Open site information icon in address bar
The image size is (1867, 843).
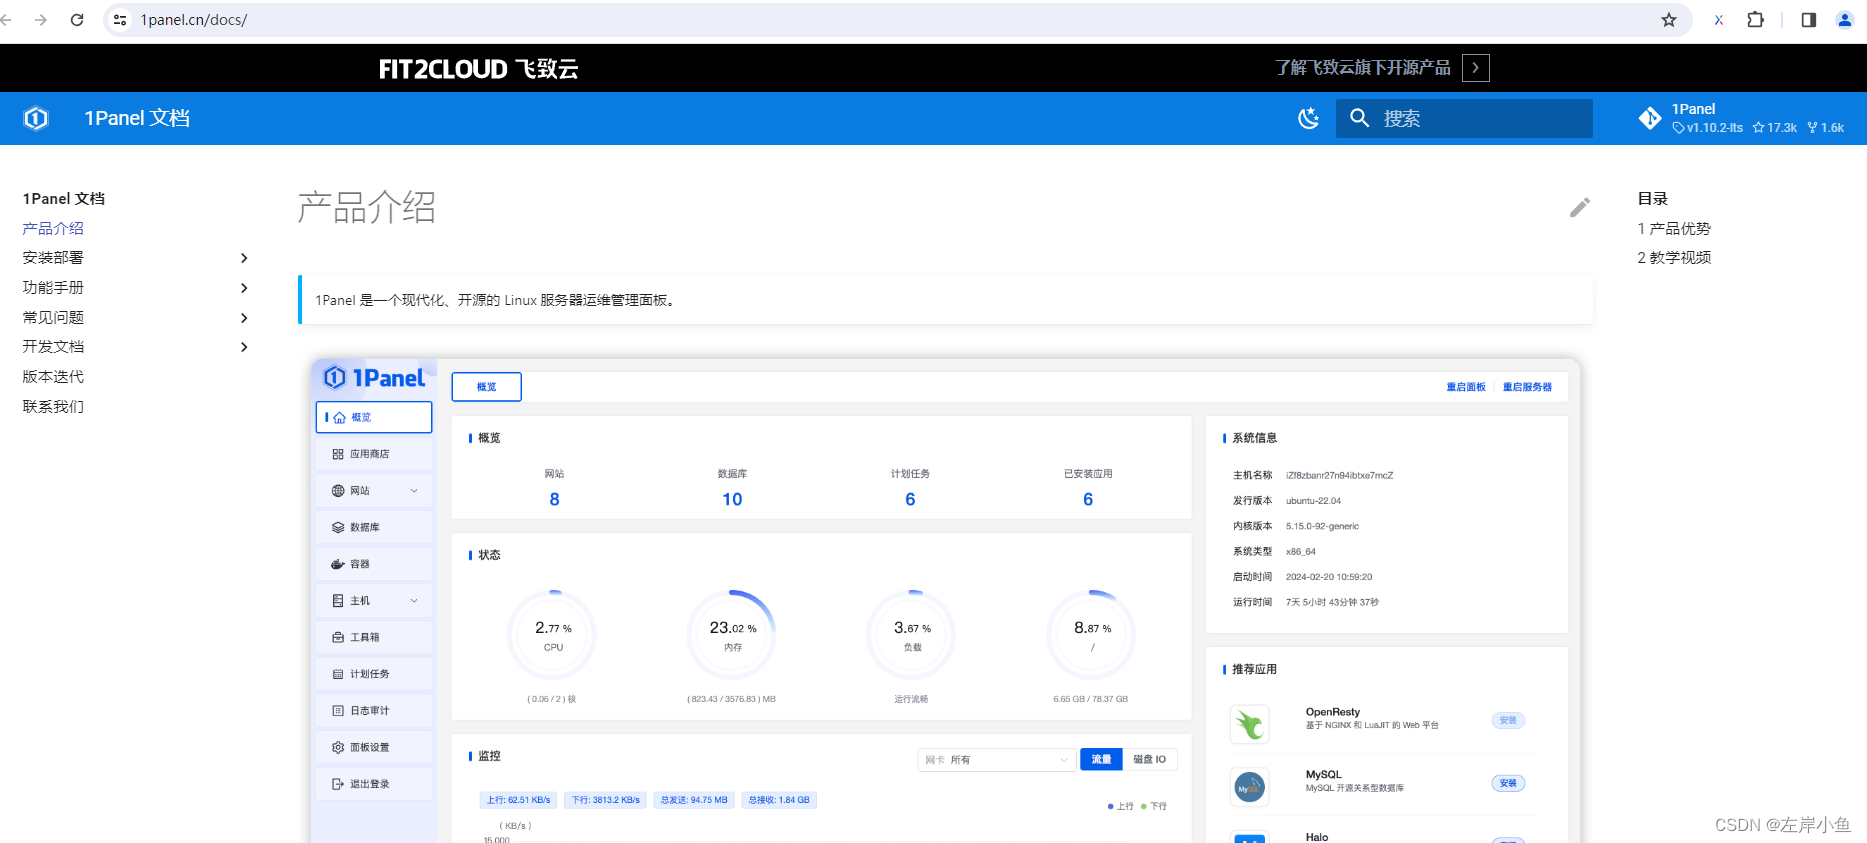point(120,20)
